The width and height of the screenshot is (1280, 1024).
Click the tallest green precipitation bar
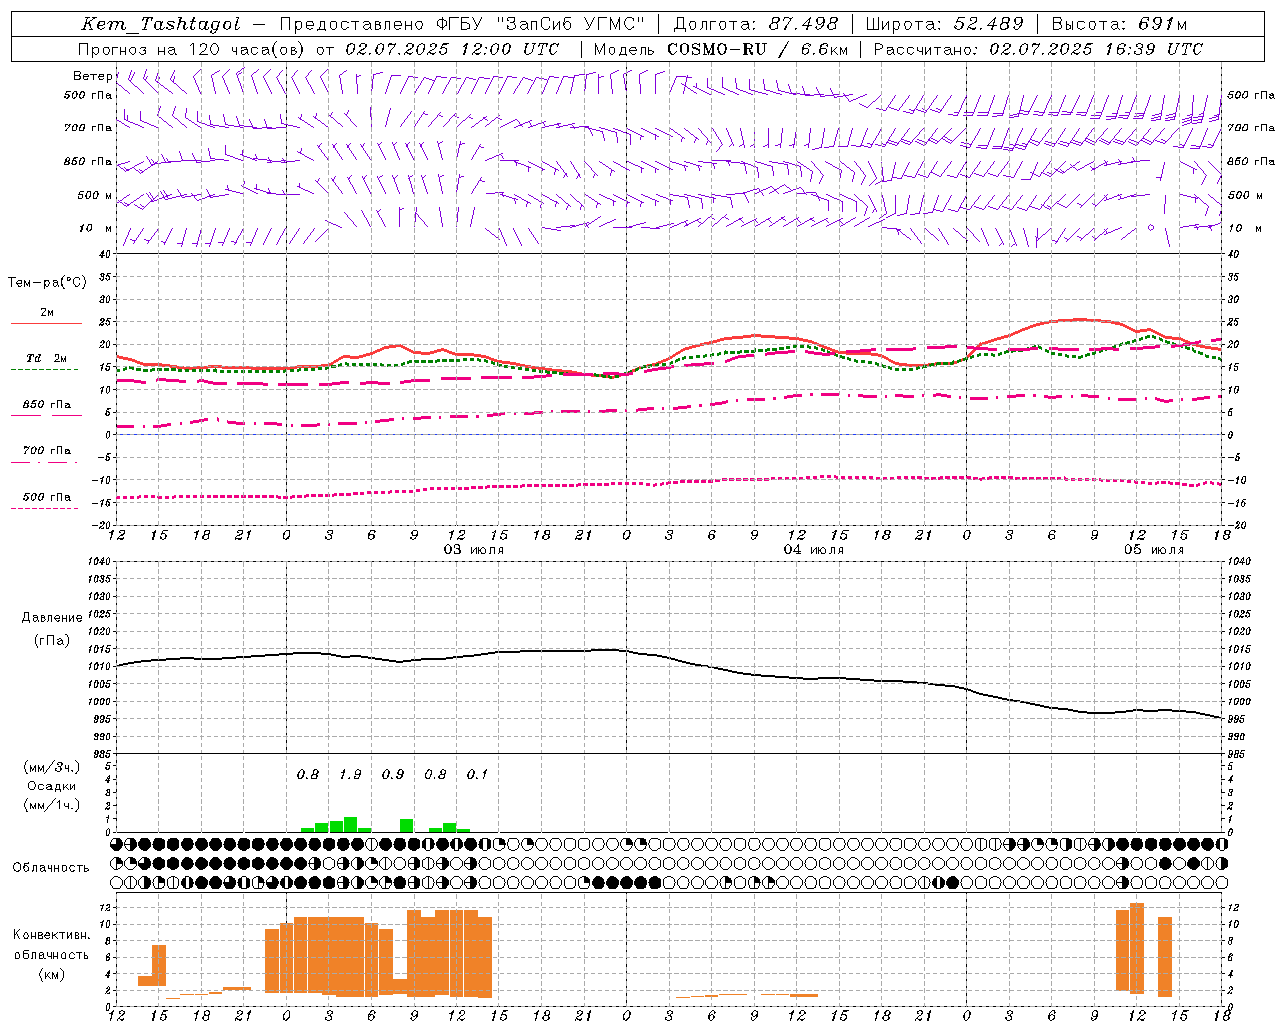[350, 825]
